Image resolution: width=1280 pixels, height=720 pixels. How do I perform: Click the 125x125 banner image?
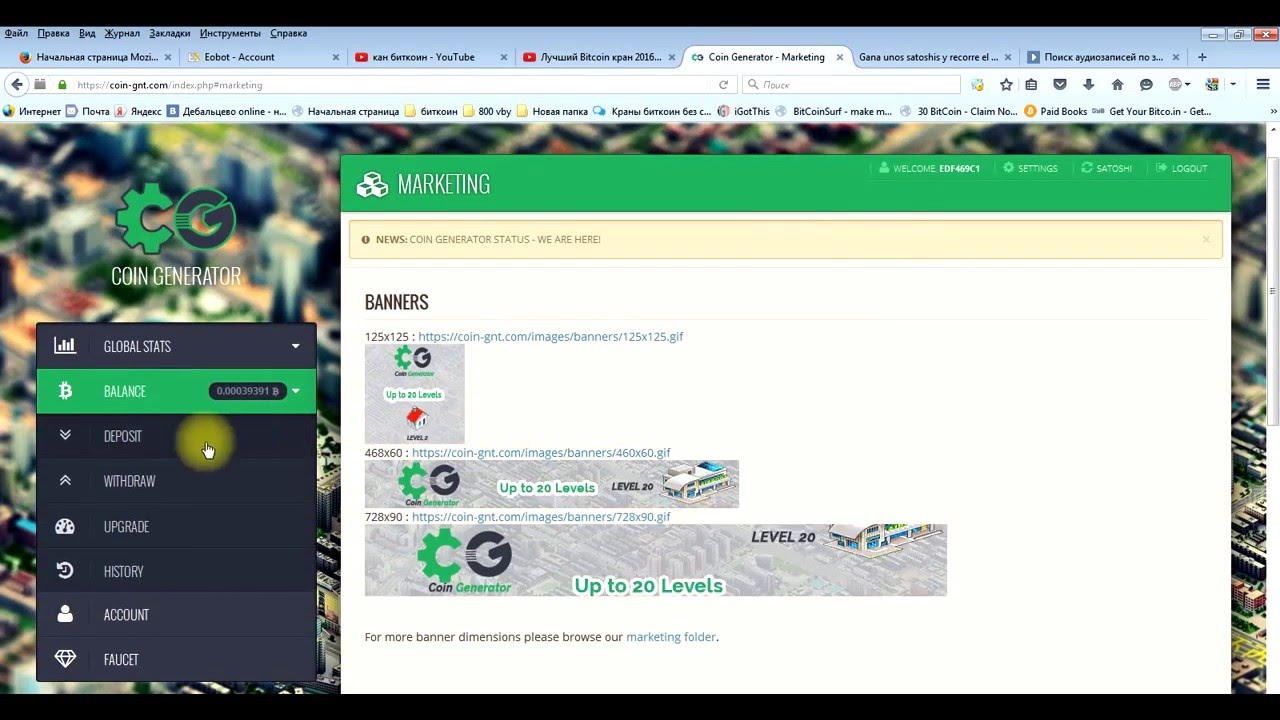(x=414, y=394)
